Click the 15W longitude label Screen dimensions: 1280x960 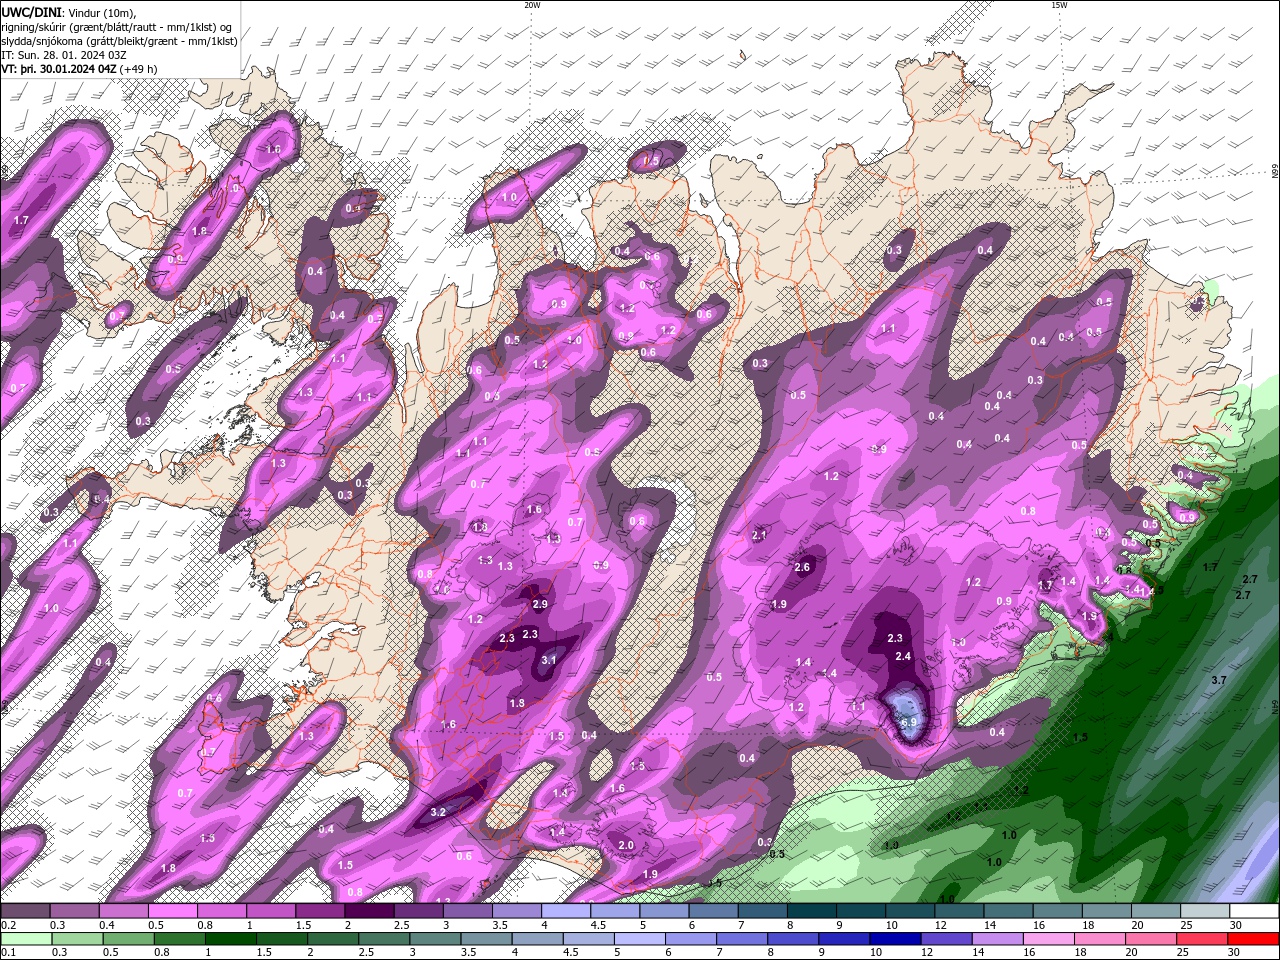(x=1059, y=5)
